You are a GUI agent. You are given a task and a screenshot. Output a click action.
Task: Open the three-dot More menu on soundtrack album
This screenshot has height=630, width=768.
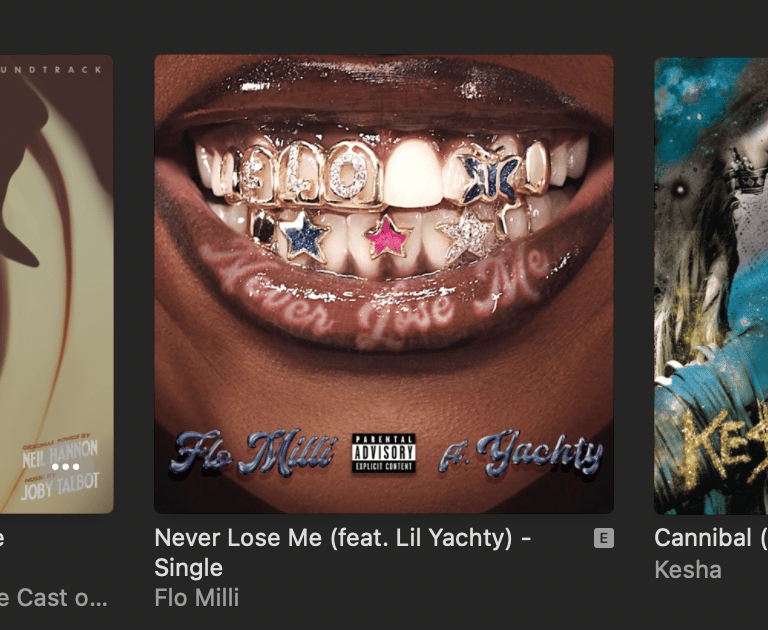tap(66, 466)
